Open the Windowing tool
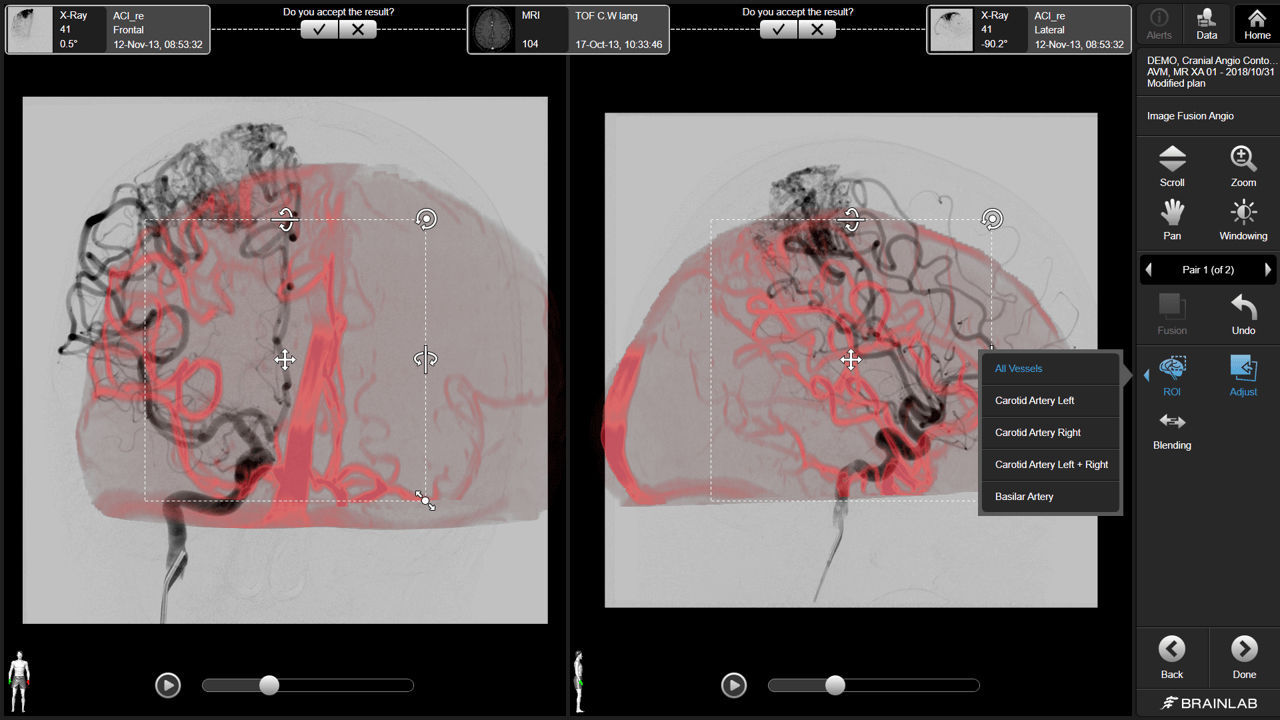1280x720 pixels. click(x=1243, y=218)
